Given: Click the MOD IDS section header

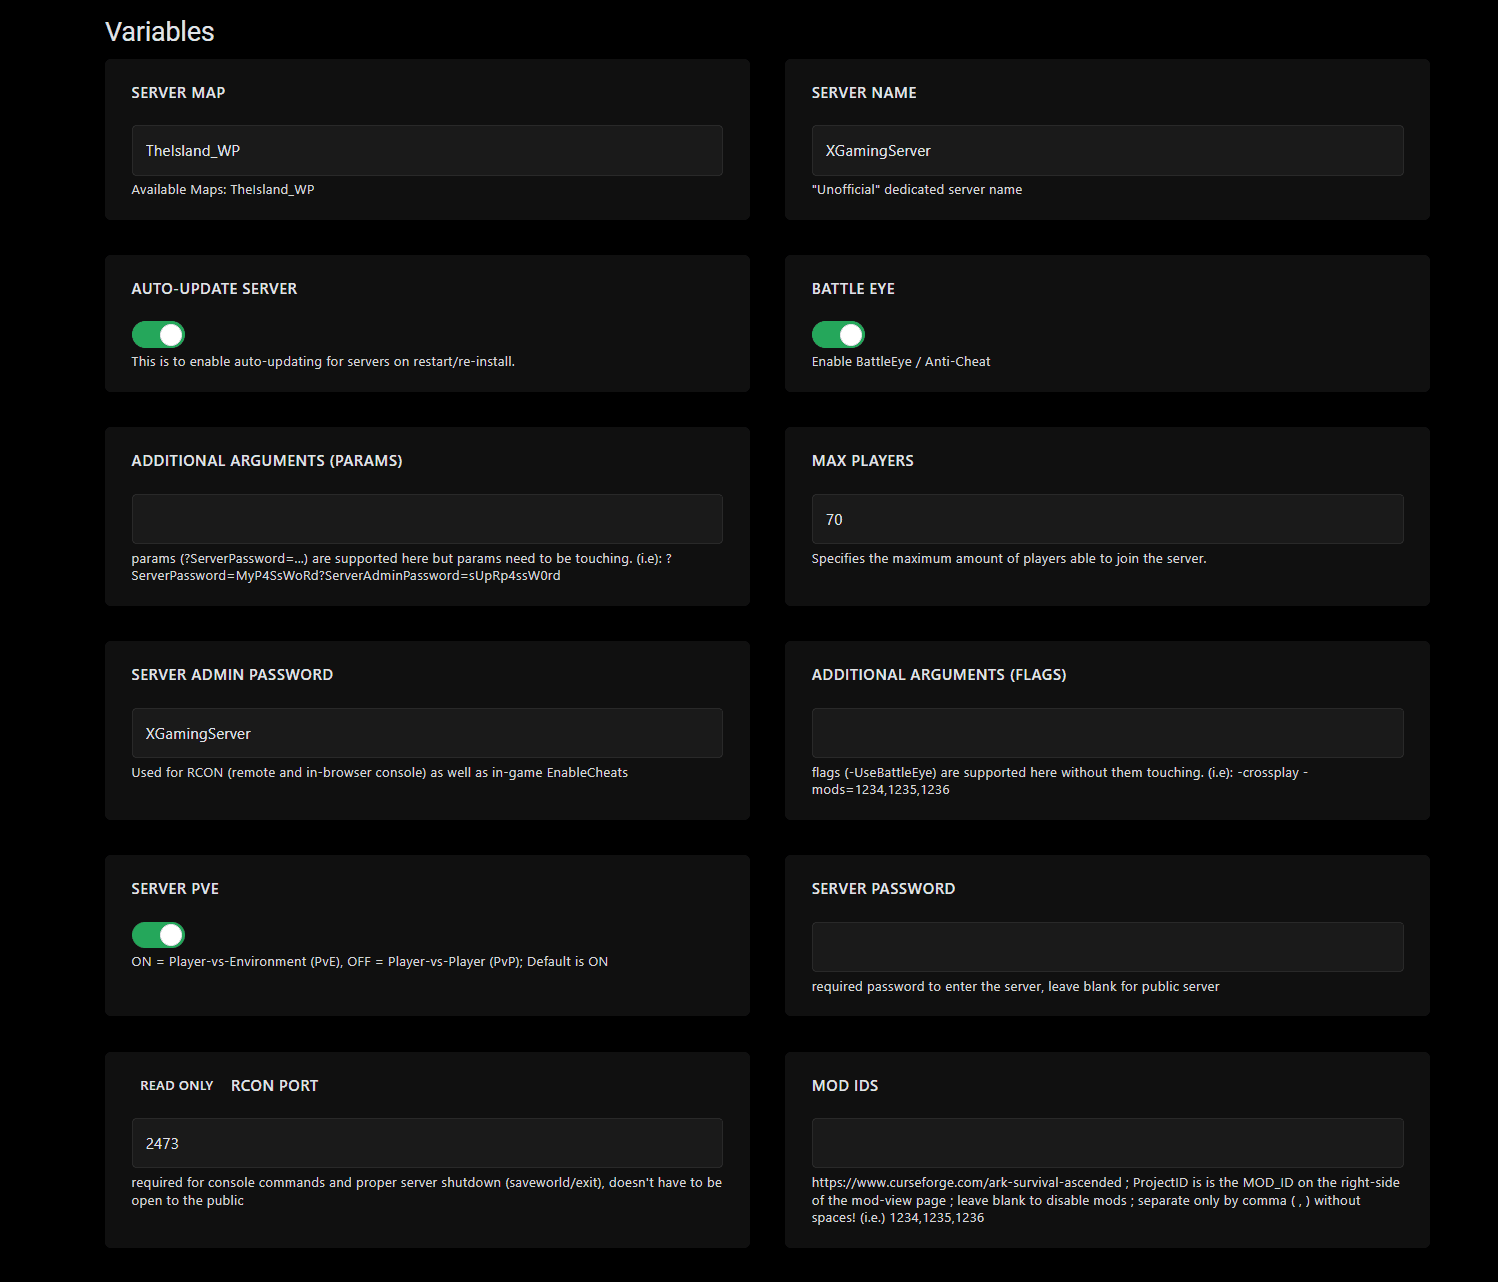Looking at the screenshot, I should pyautogui.click(x=845, y=1085).
